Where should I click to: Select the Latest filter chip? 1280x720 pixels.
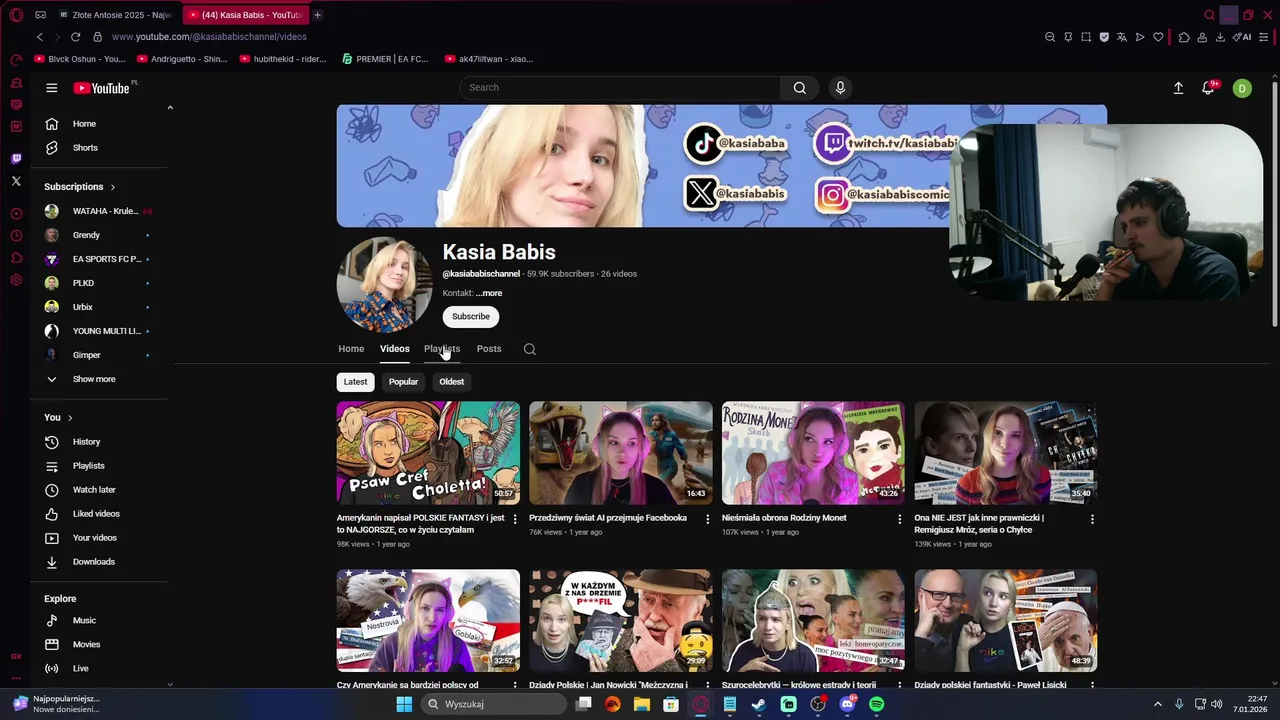tap(355, 382)
